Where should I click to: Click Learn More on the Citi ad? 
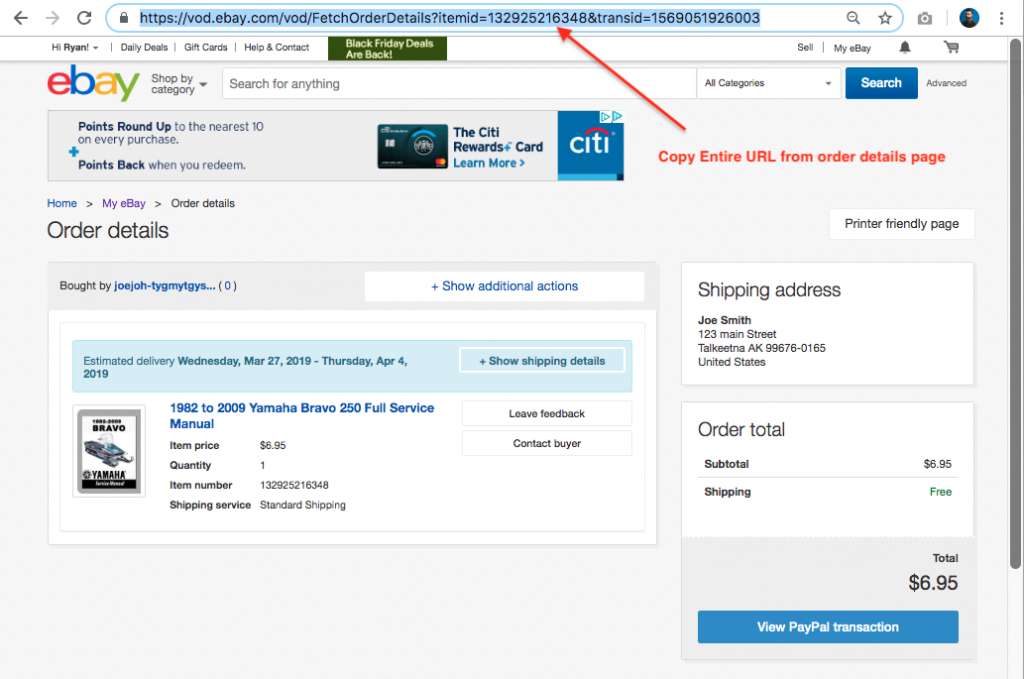click(488, 163)
